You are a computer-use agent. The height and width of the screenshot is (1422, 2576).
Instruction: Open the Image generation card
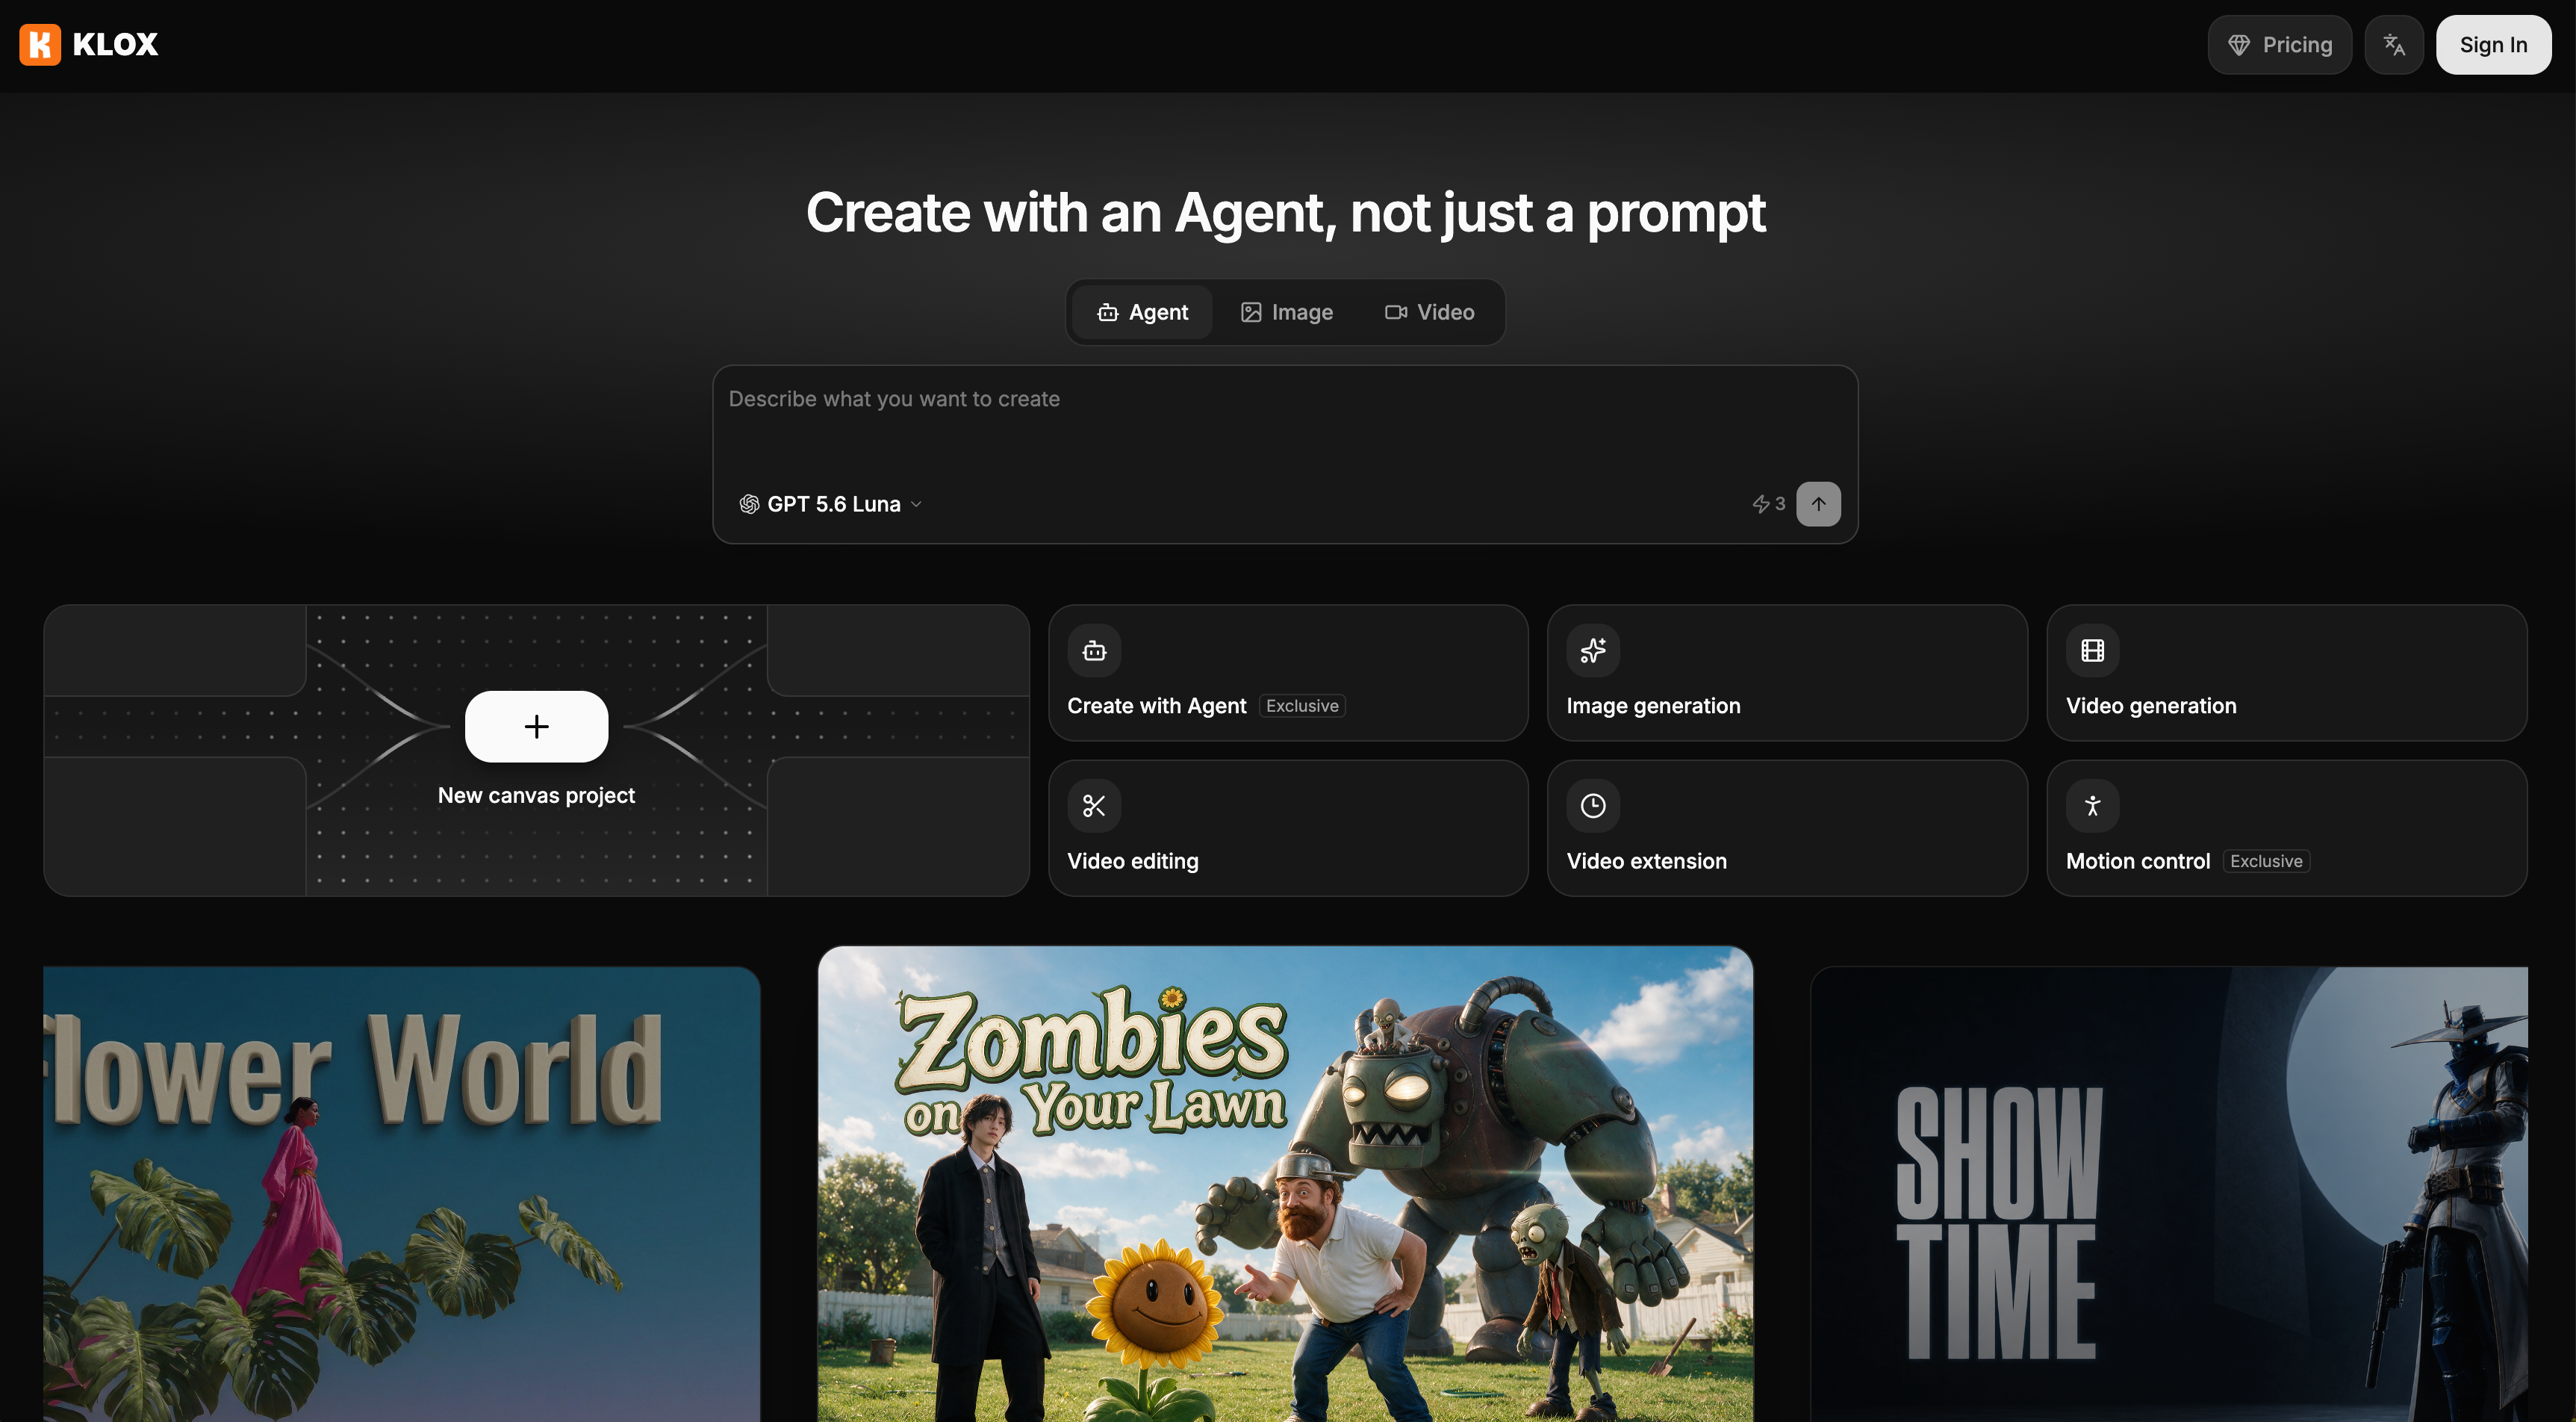coord(1787,673)
